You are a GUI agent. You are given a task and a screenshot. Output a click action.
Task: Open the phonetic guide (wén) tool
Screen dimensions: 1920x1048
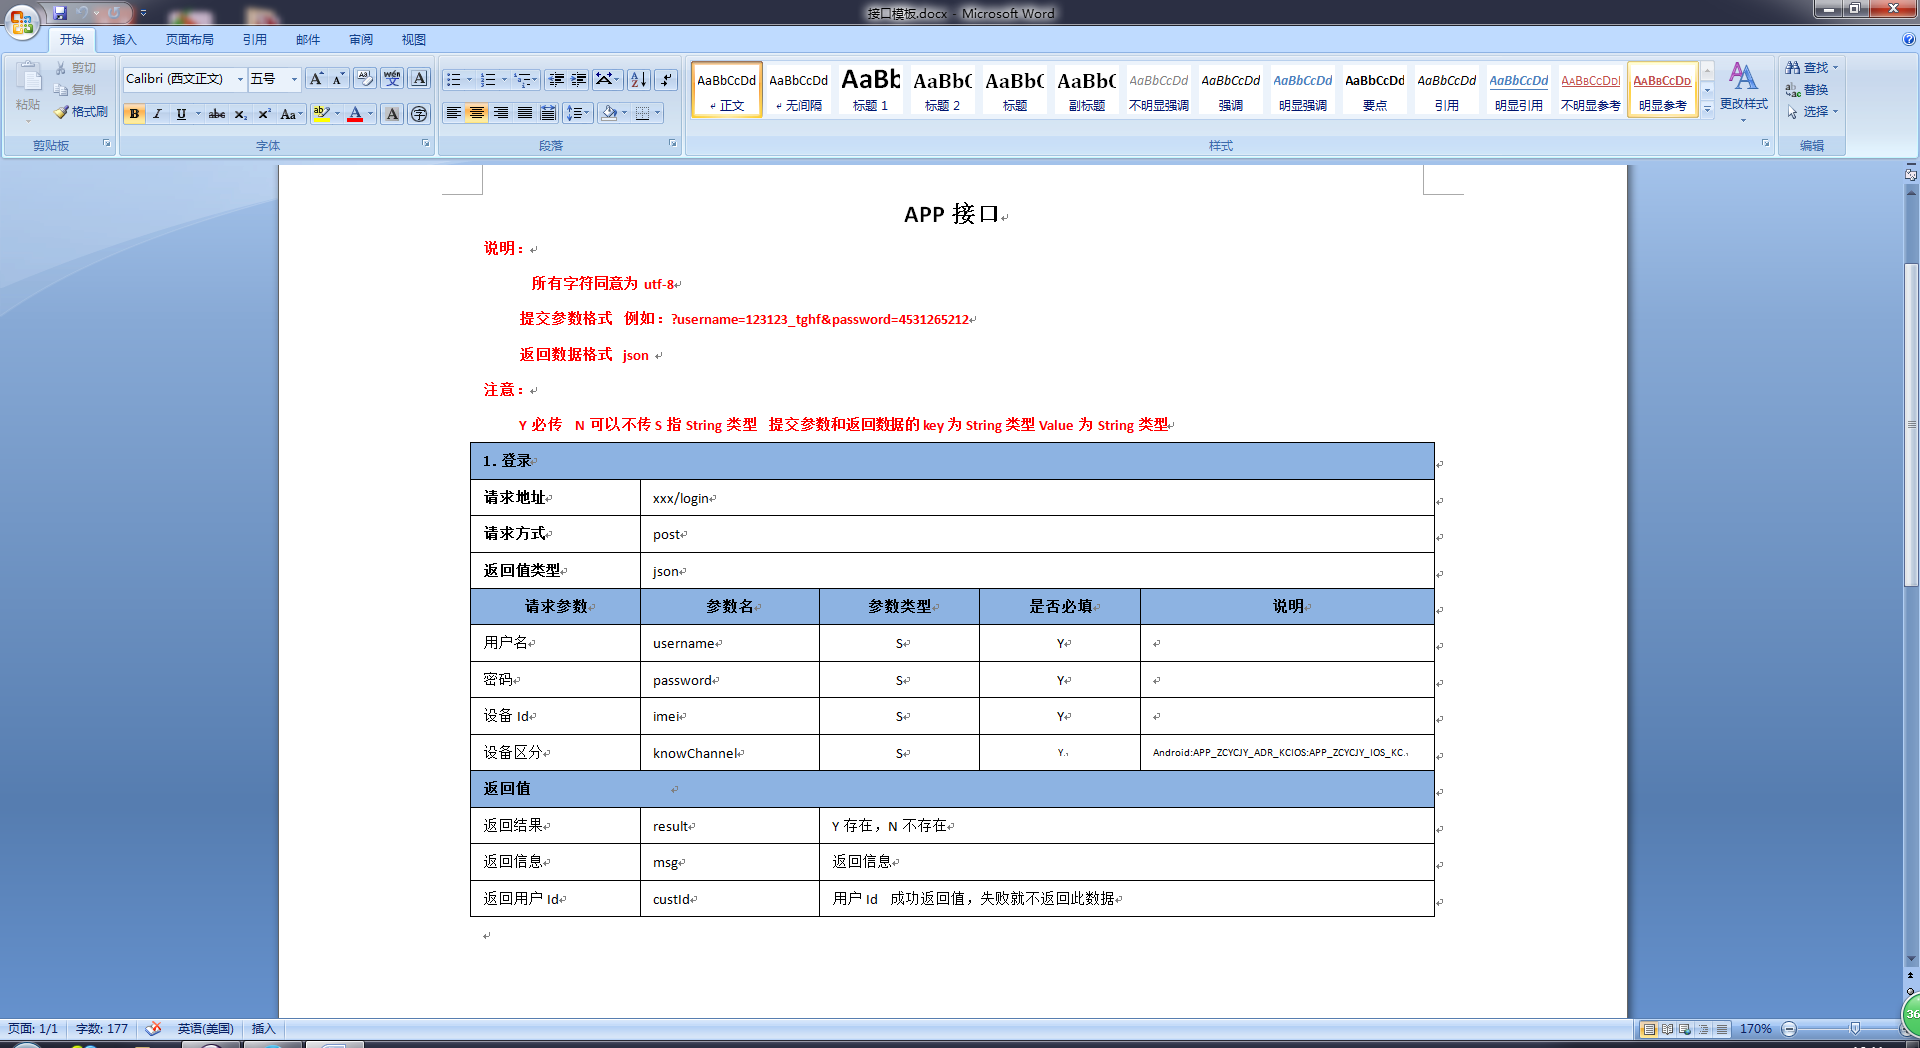tap(392, 79)
